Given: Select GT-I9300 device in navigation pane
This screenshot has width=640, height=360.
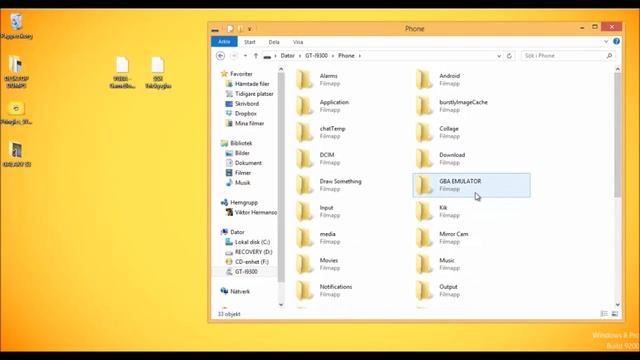Looking at the screenshot, I should click(x=246, y=271).
